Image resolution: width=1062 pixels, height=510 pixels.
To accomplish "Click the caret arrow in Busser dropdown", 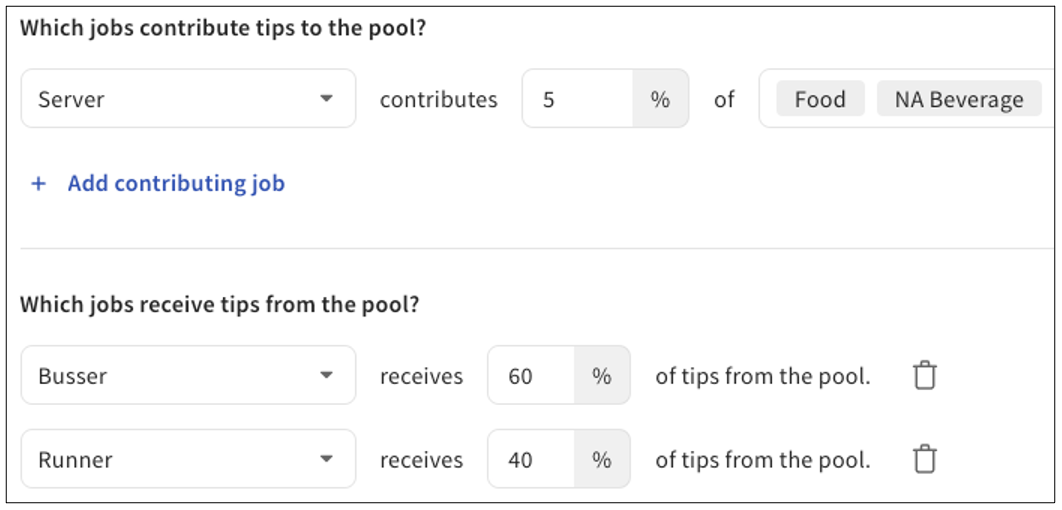I will click(326, 376).
